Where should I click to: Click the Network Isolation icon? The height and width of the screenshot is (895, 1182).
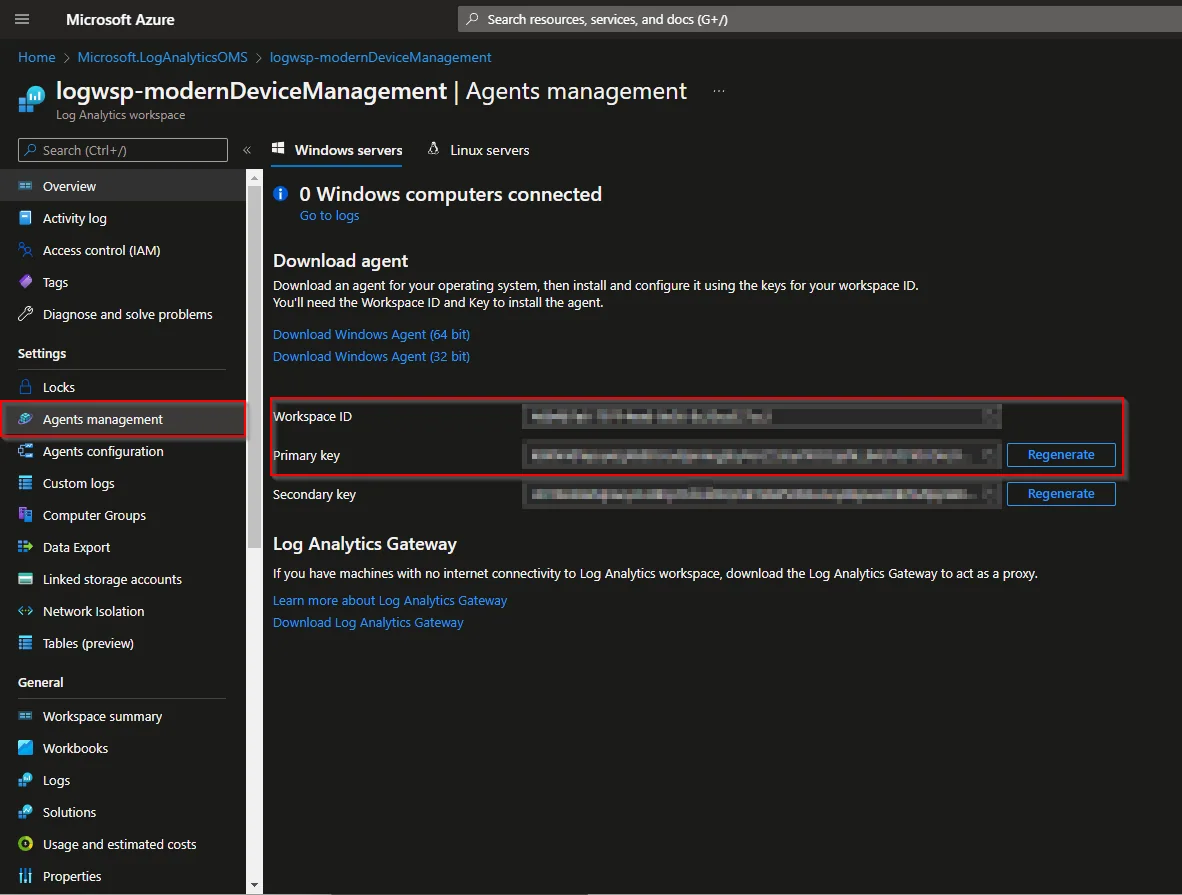click(x=26, y=611)
